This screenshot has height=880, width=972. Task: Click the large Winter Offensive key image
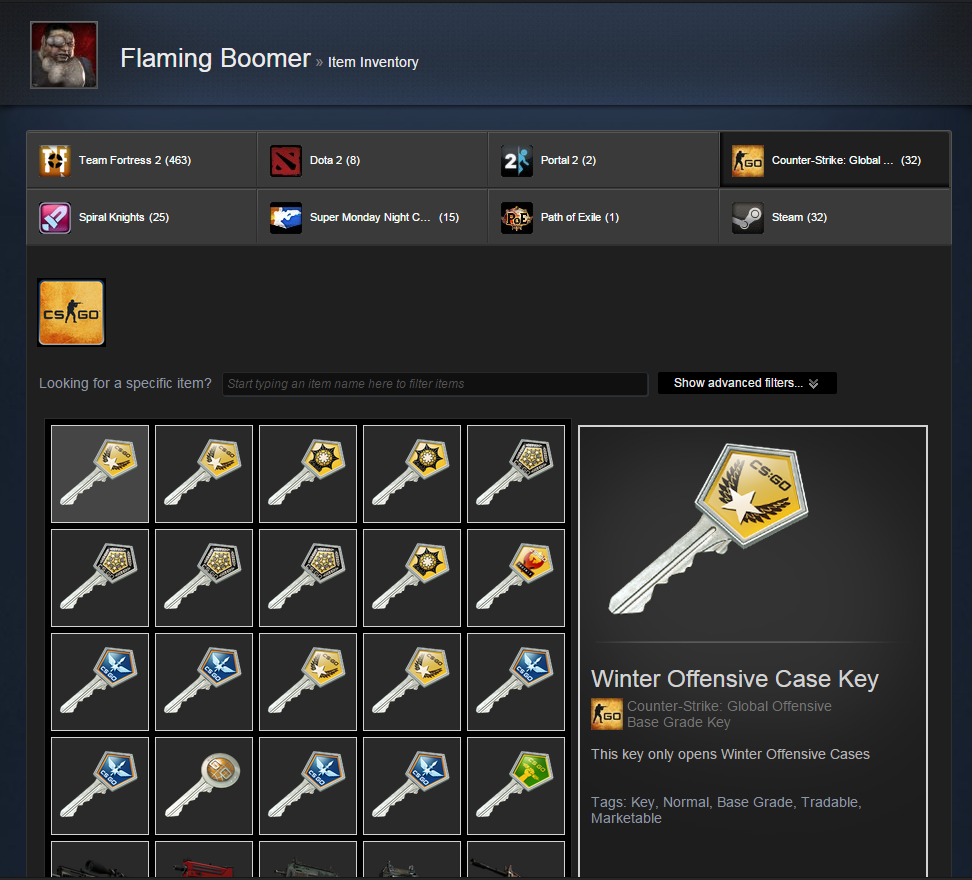click(x=709, y=529)
